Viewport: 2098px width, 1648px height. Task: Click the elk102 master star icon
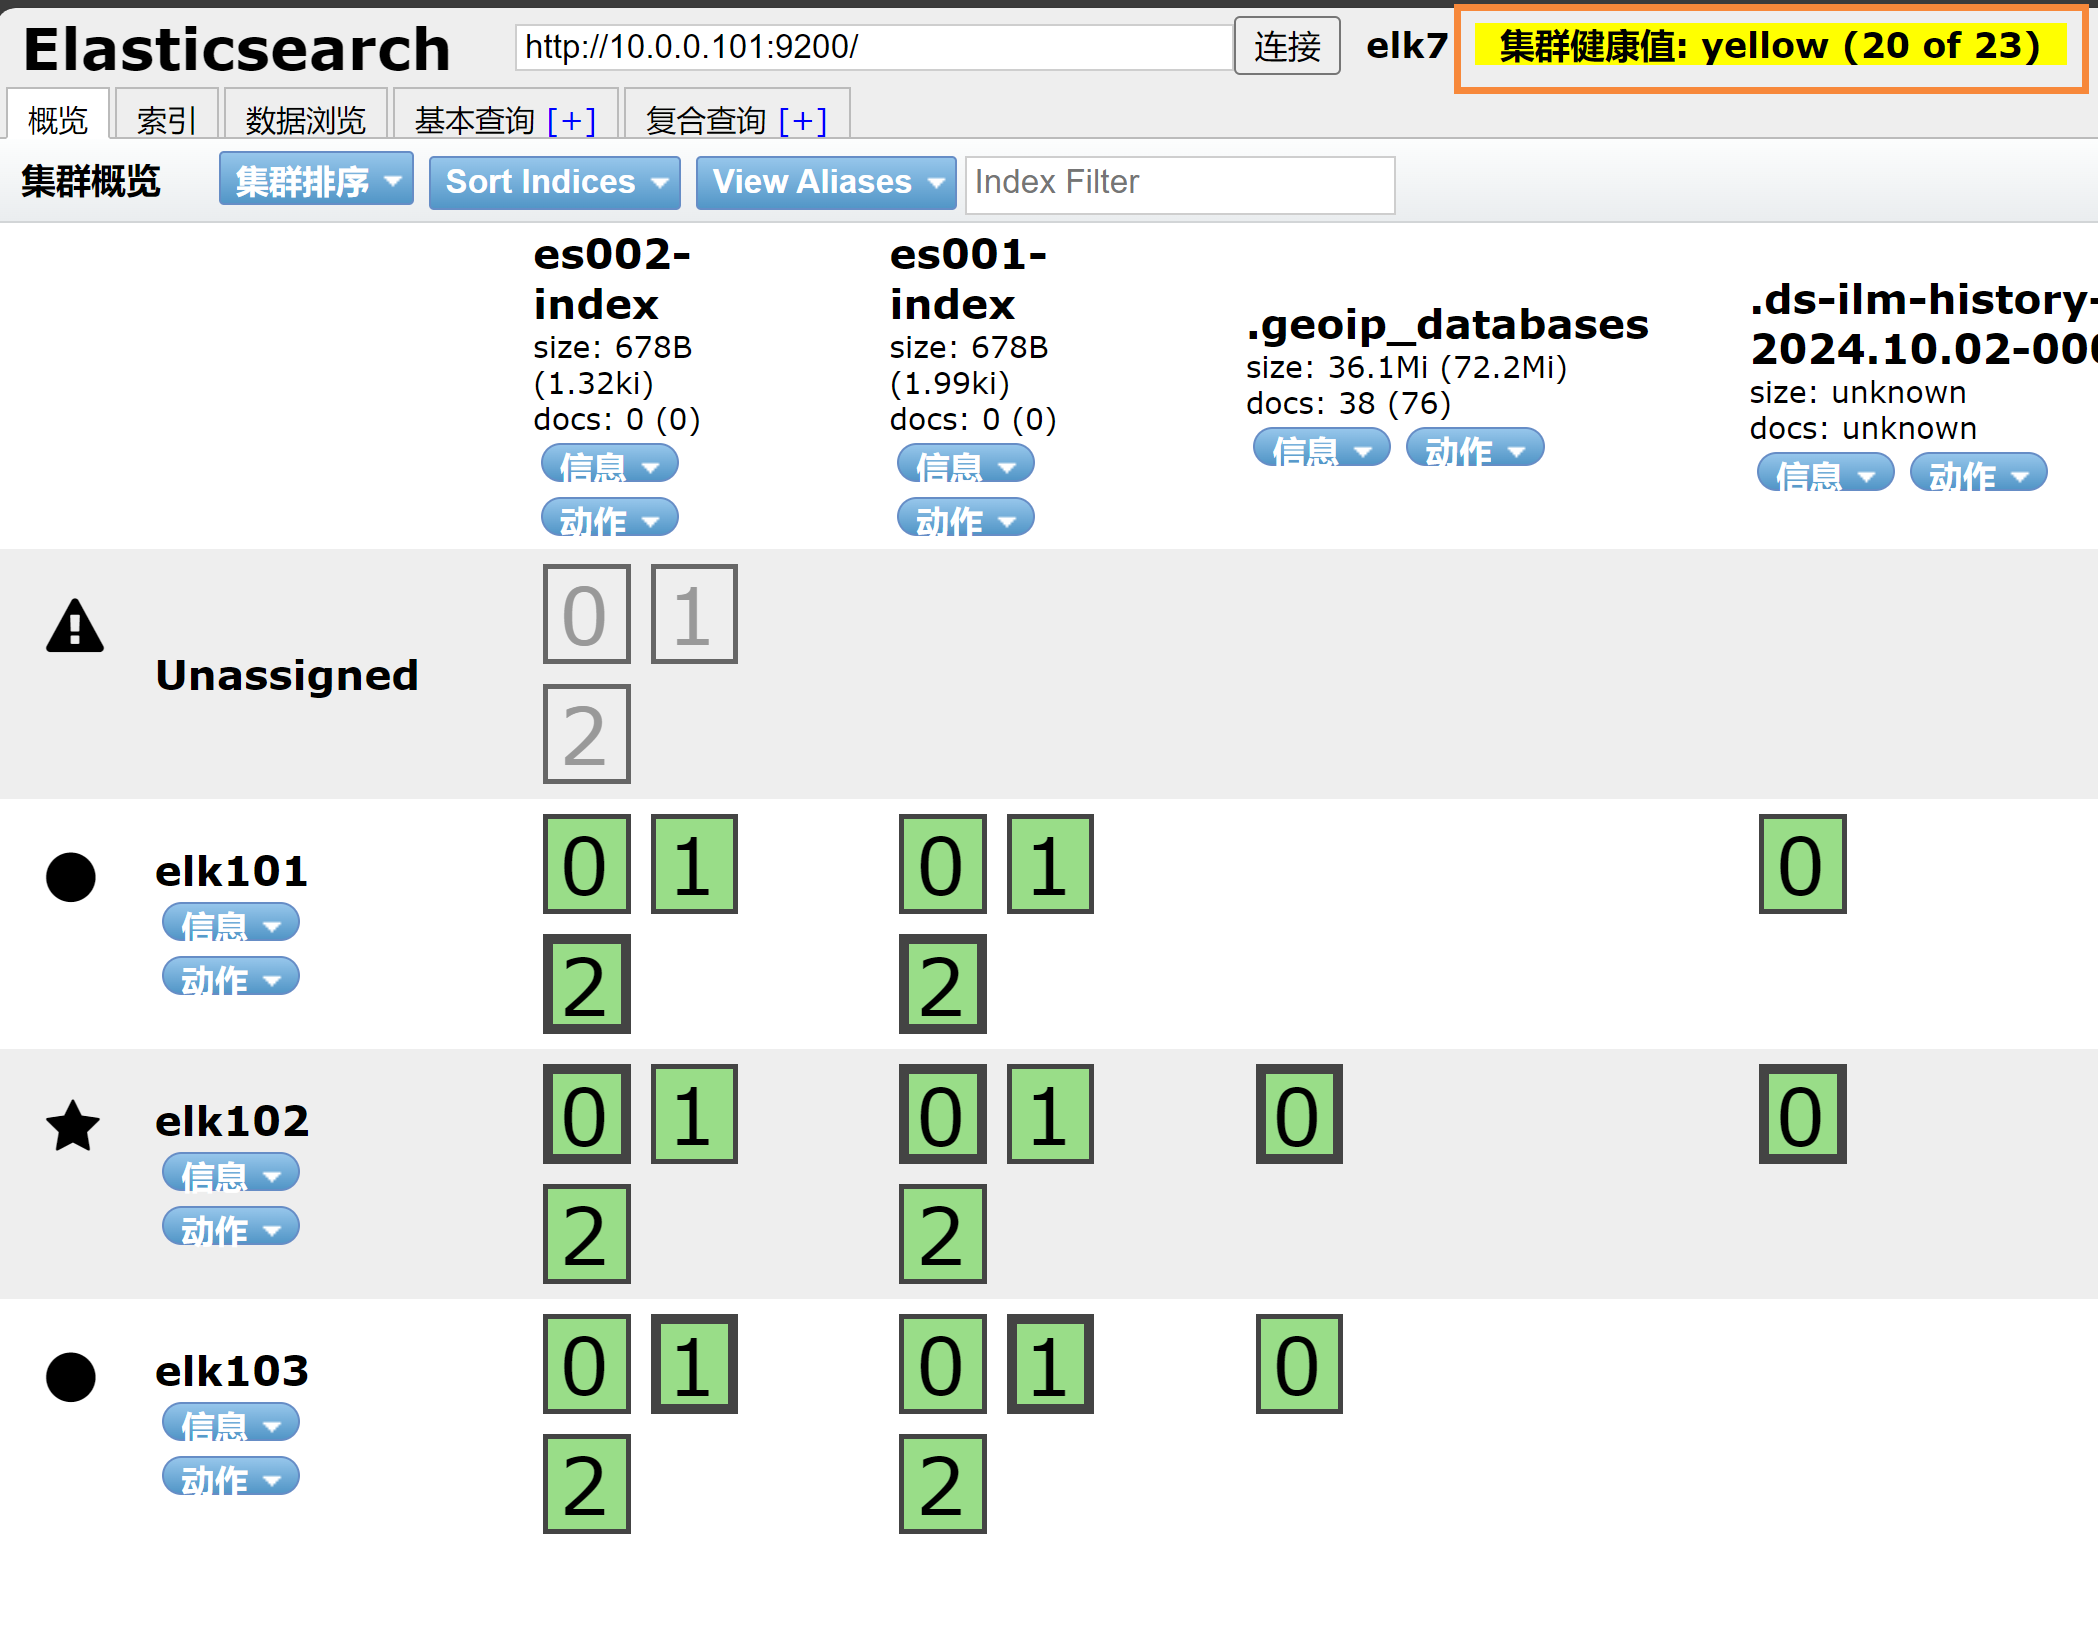(73, 1126)
